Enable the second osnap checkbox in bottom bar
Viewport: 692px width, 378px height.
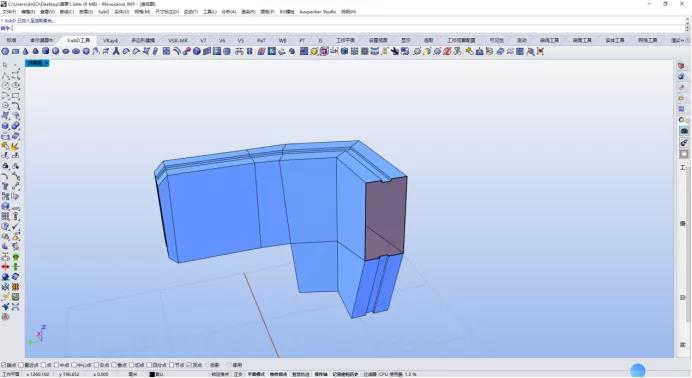coord(21,365)
